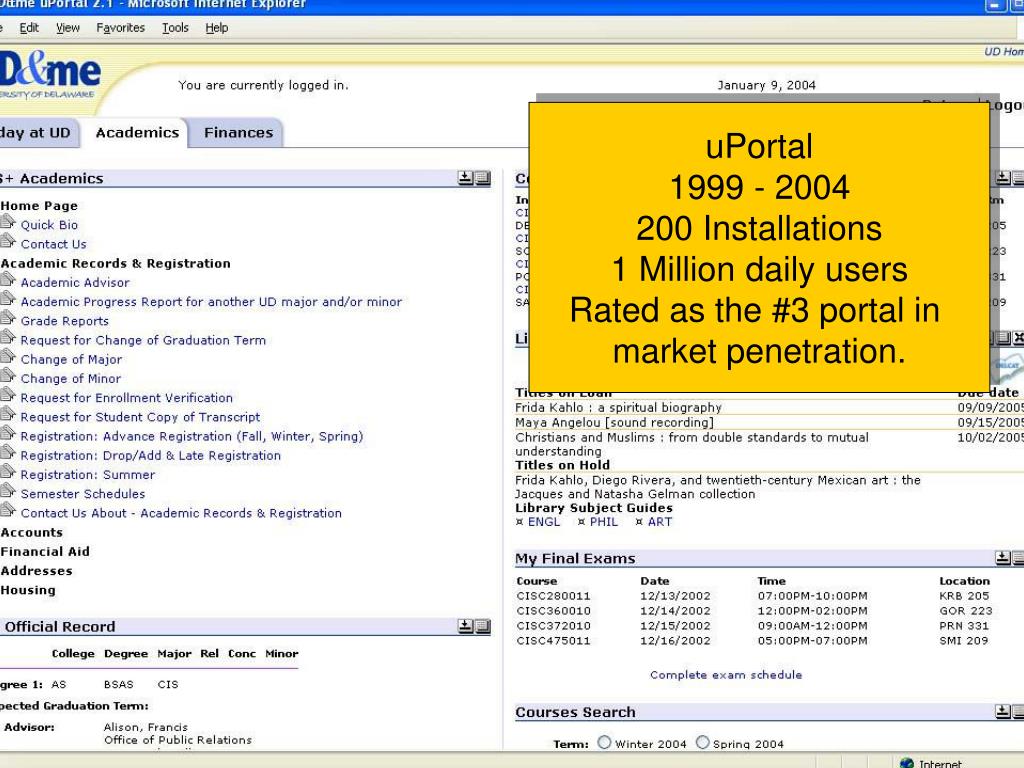Switch to the Finances tab
Image resolution: width=1024 pixels, height=768 pixels.
click(238, 133)
